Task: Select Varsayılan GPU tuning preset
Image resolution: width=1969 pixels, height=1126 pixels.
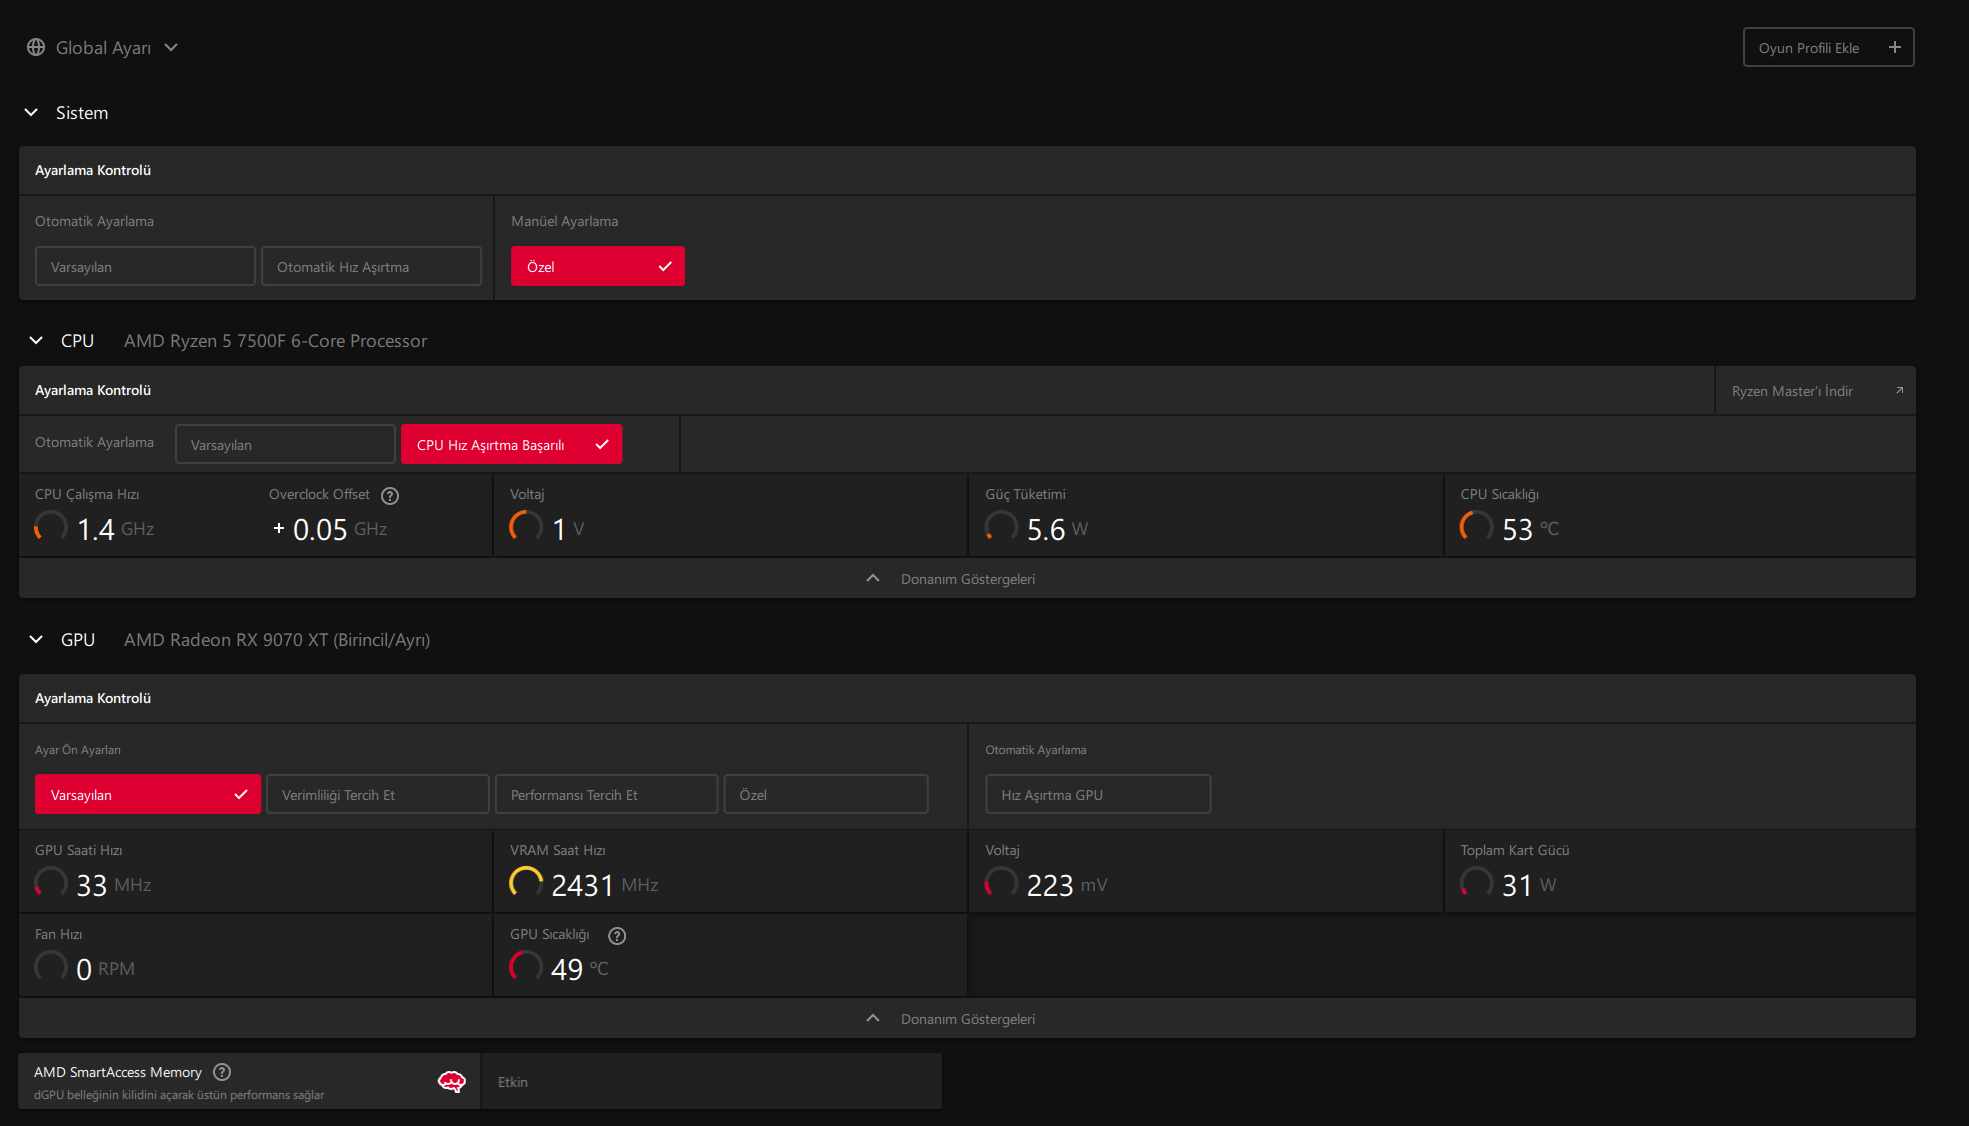Action: (147, 794)
